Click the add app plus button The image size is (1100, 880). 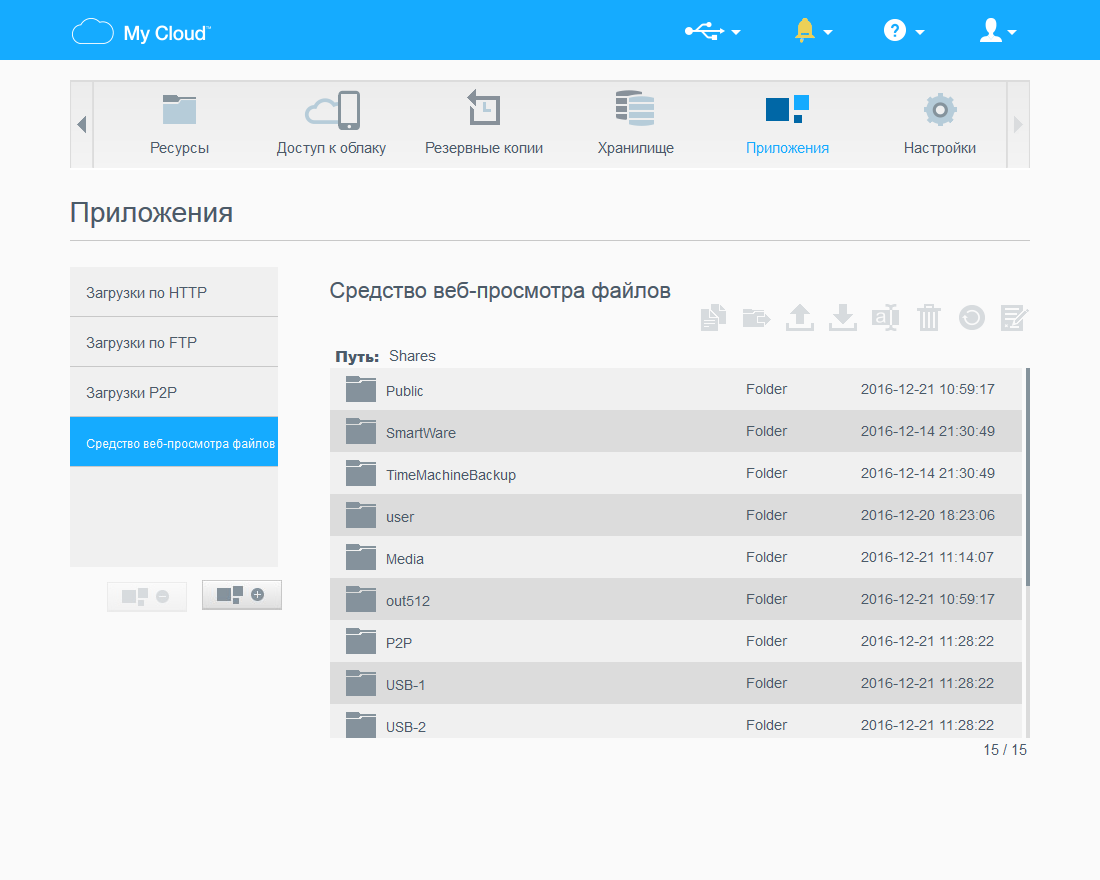pos(241,594)
